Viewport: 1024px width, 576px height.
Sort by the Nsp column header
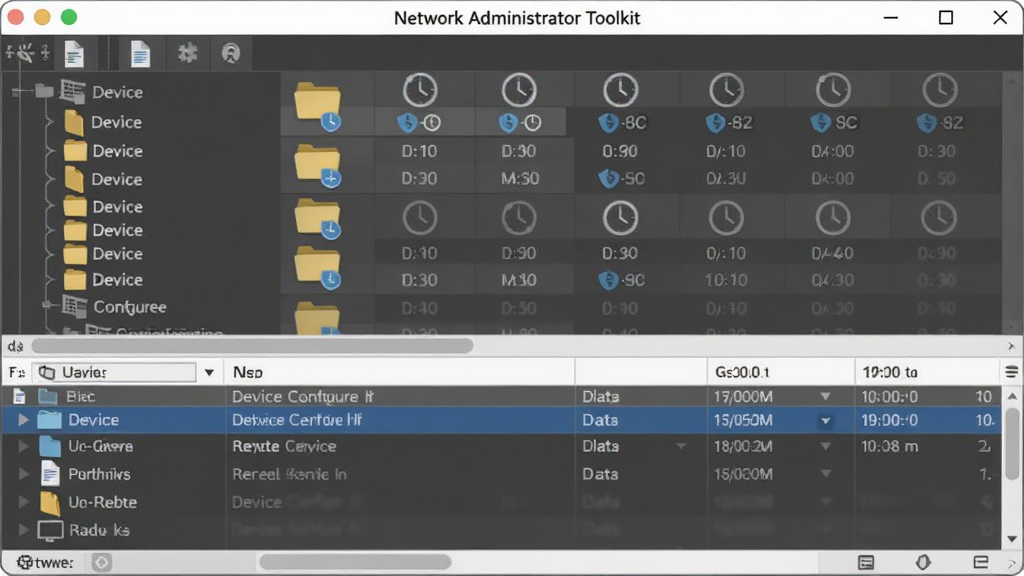tap(399, 372)
